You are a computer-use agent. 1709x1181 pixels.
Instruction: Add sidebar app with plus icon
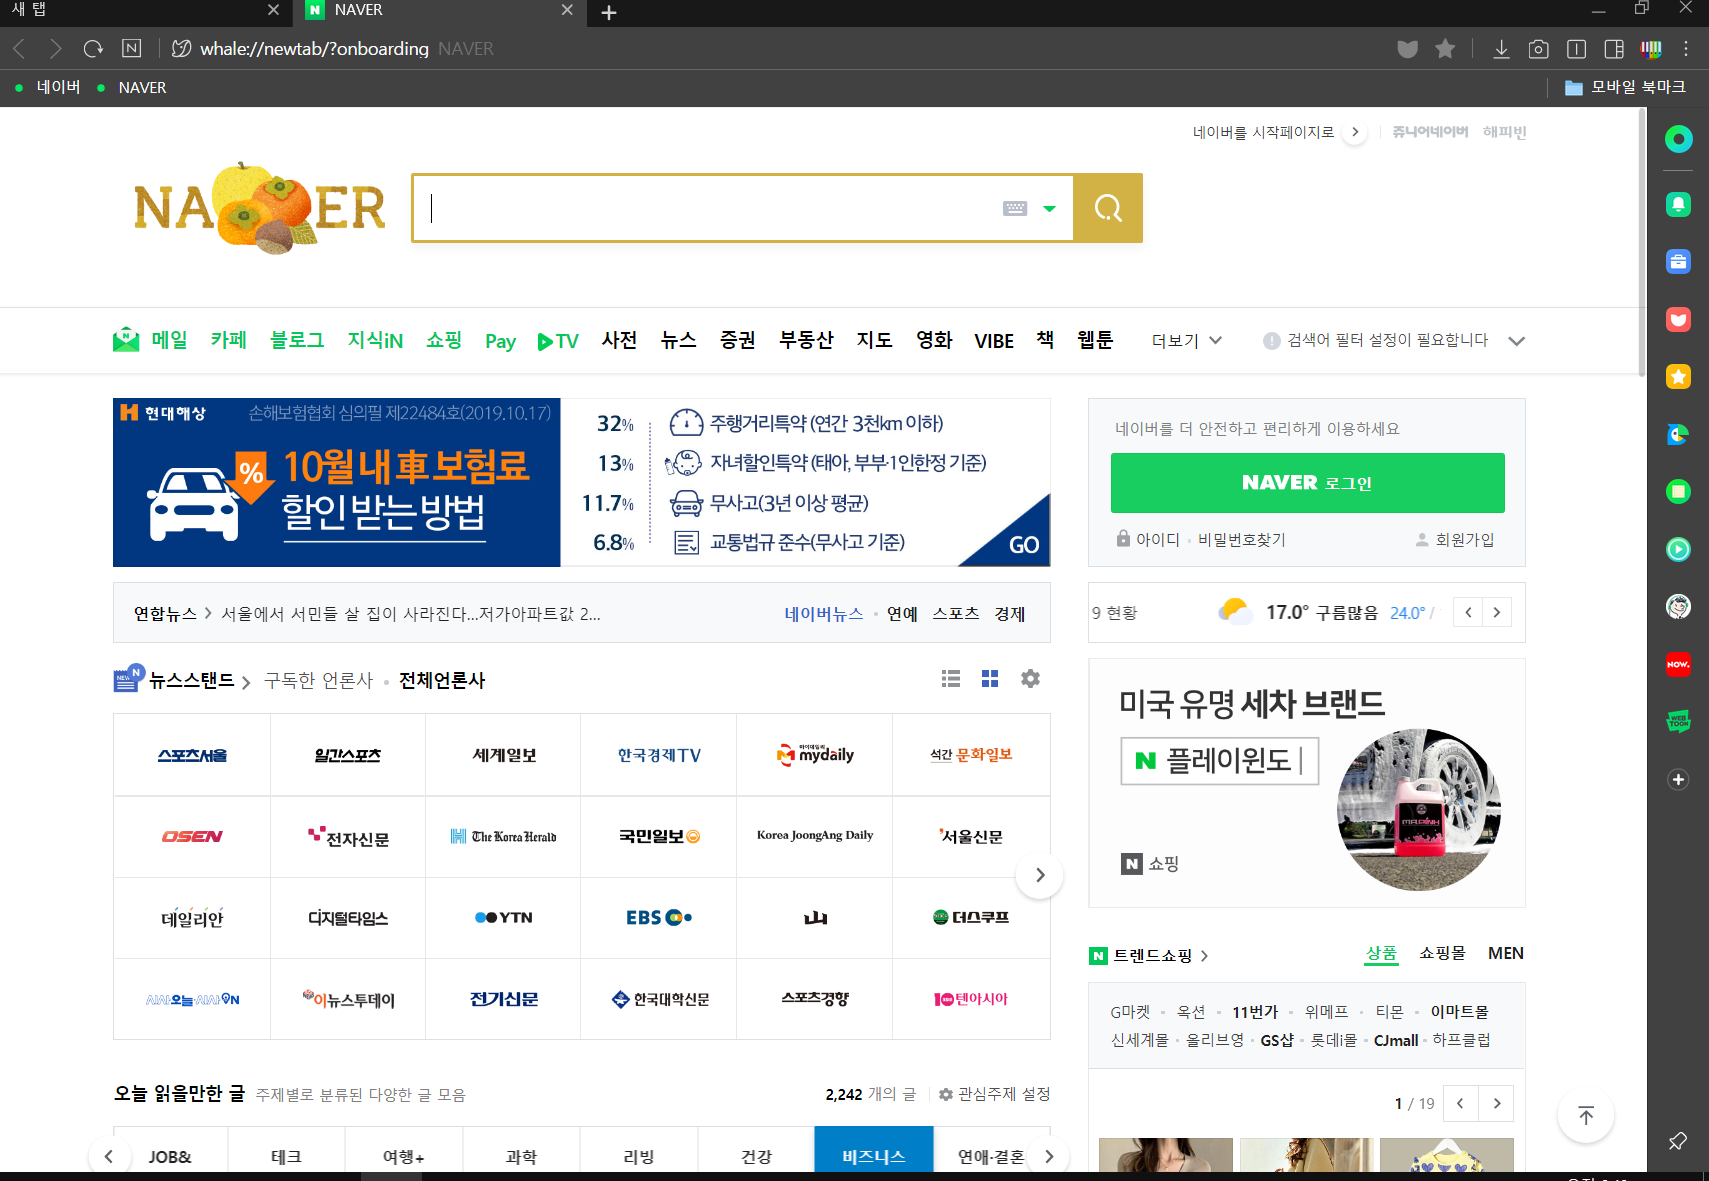click(1679, 779)
